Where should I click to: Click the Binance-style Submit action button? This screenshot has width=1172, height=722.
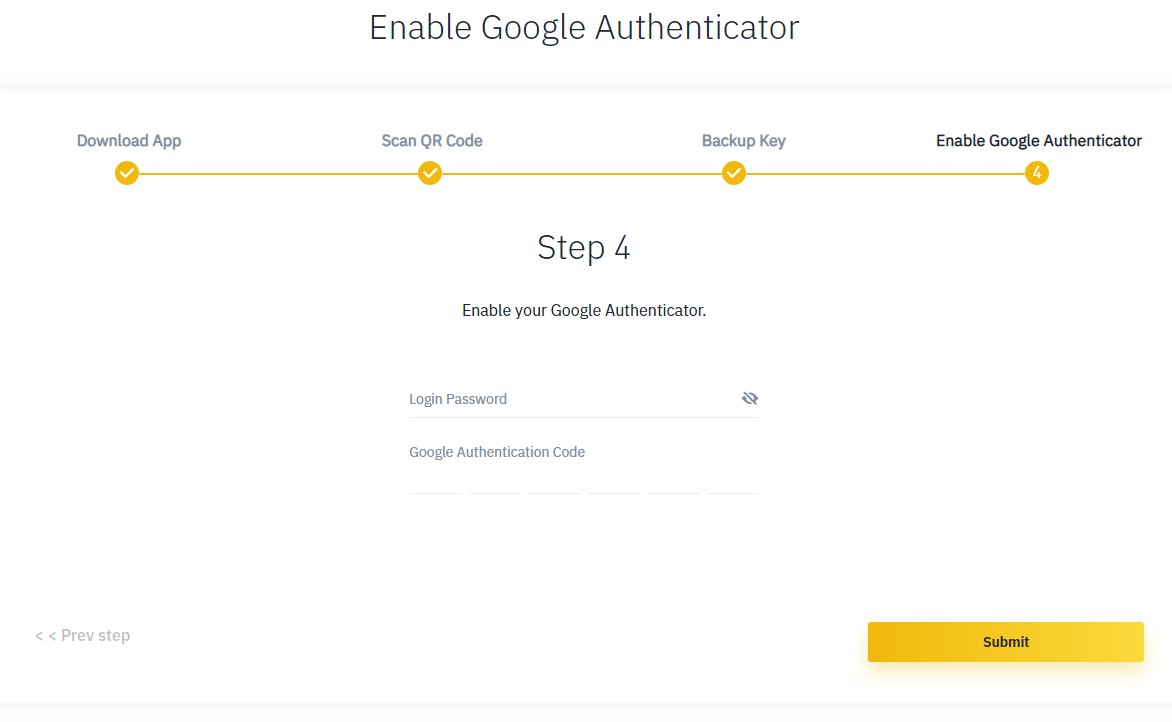[x=1005, y=641]
